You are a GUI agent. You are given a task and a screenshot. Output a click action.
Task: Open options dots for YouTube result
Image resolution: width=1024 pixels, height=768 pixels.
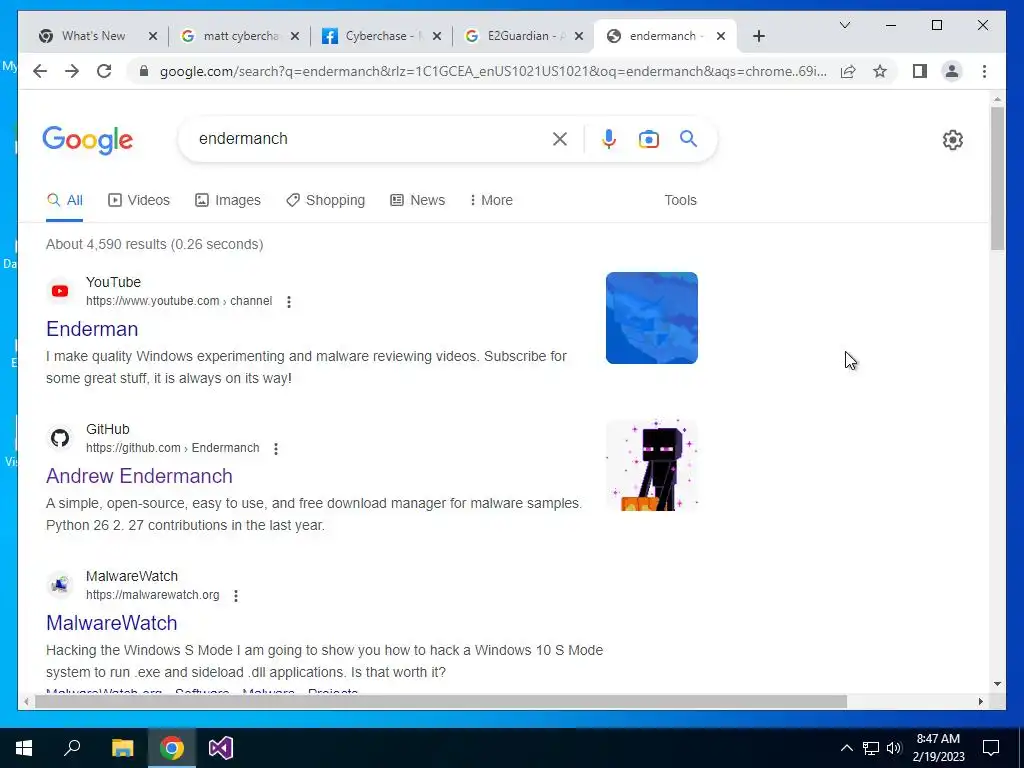pos(289,302)
